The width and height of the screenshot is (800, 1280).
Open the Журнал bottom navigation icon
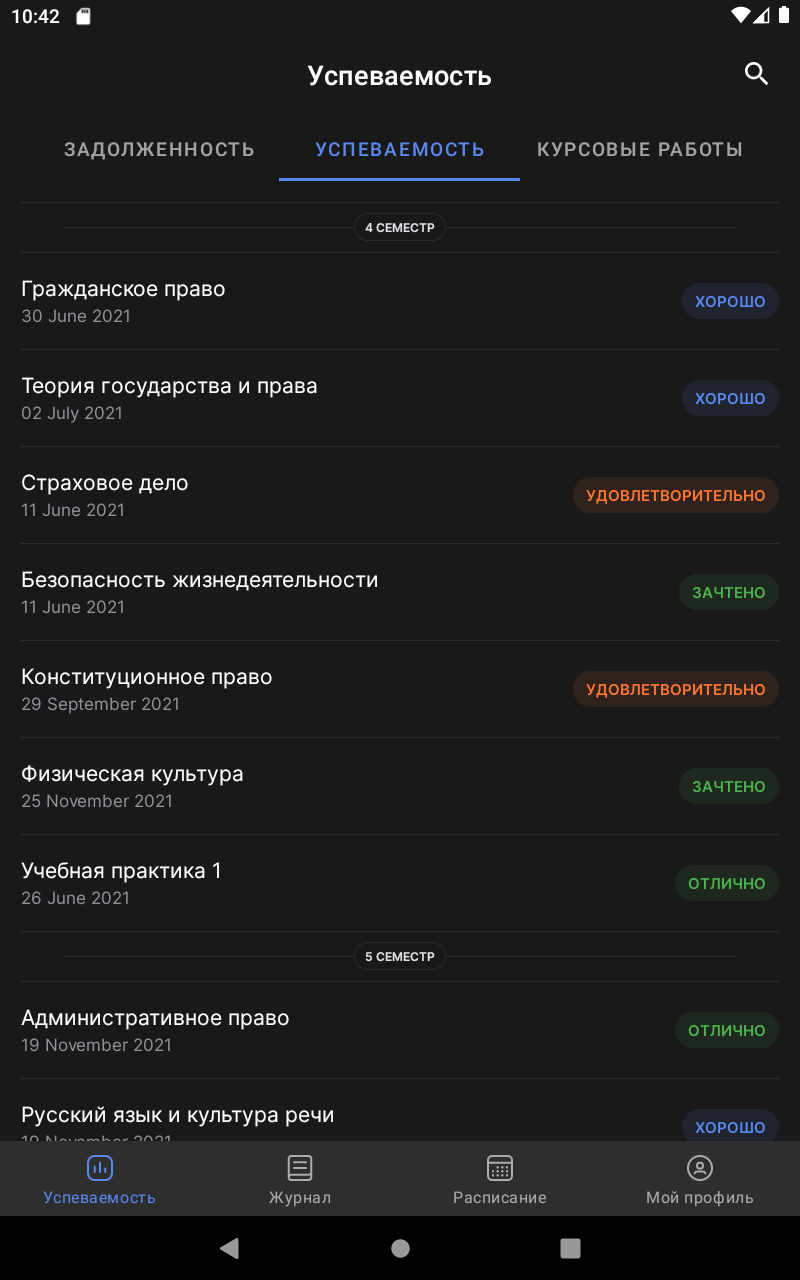click(x=300, y=1167)
